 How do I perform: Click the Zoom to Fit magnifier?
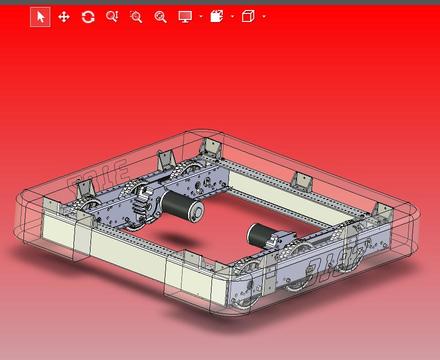160,17
